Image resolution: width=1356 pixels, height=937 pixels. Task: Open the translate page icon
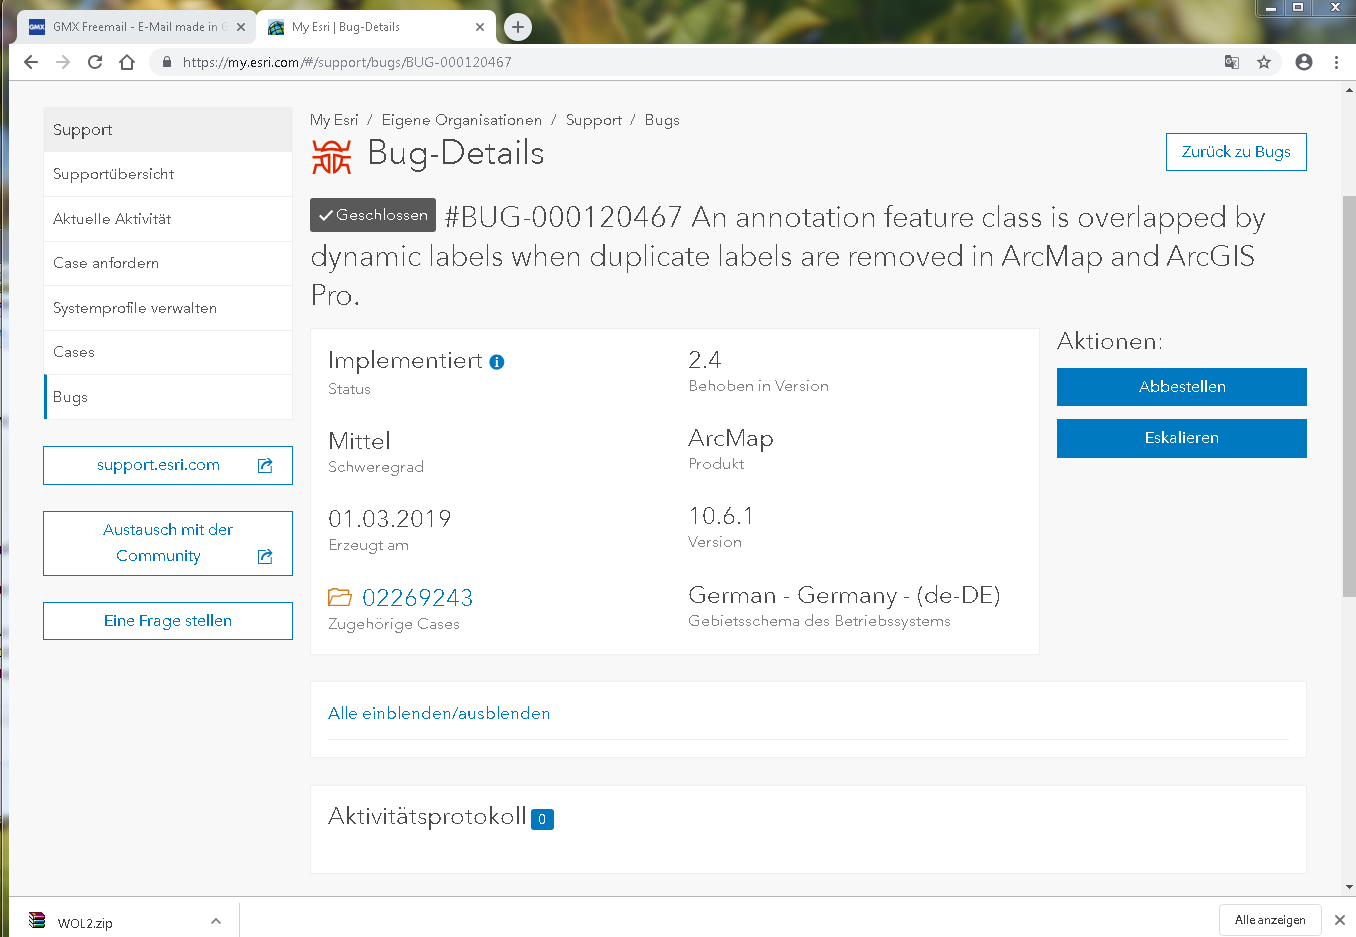coord(1232,62)
